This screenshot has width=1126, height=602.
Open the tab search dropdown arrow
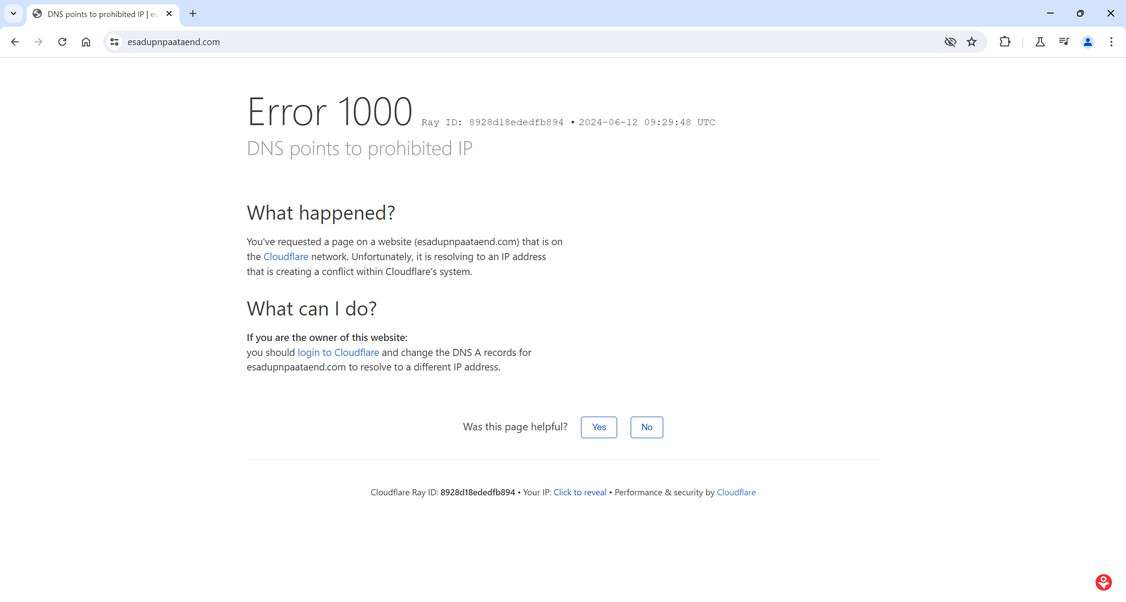click(x=13, y=14)
